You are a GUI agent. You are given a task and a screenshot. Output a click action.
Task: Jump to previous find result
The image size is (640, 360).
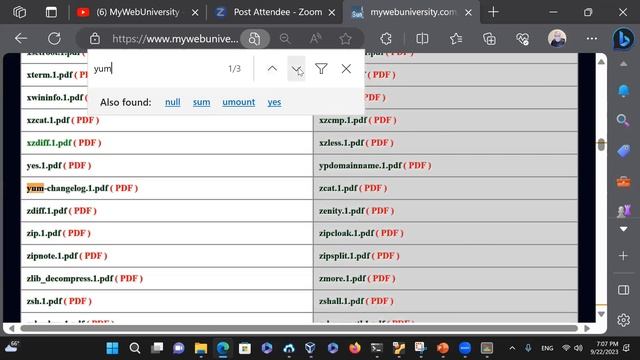tap(272, 69)
